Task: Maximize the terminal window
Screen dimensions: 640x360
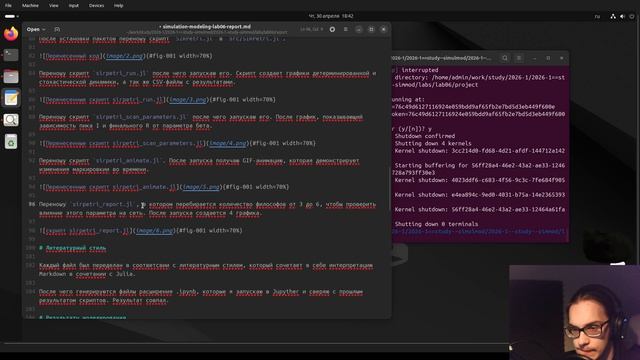Action: coord(548,58)
